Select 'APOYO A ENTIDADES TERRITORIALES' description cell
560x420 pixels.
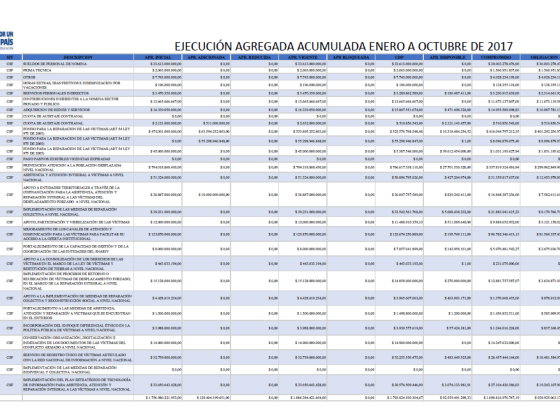78,195
